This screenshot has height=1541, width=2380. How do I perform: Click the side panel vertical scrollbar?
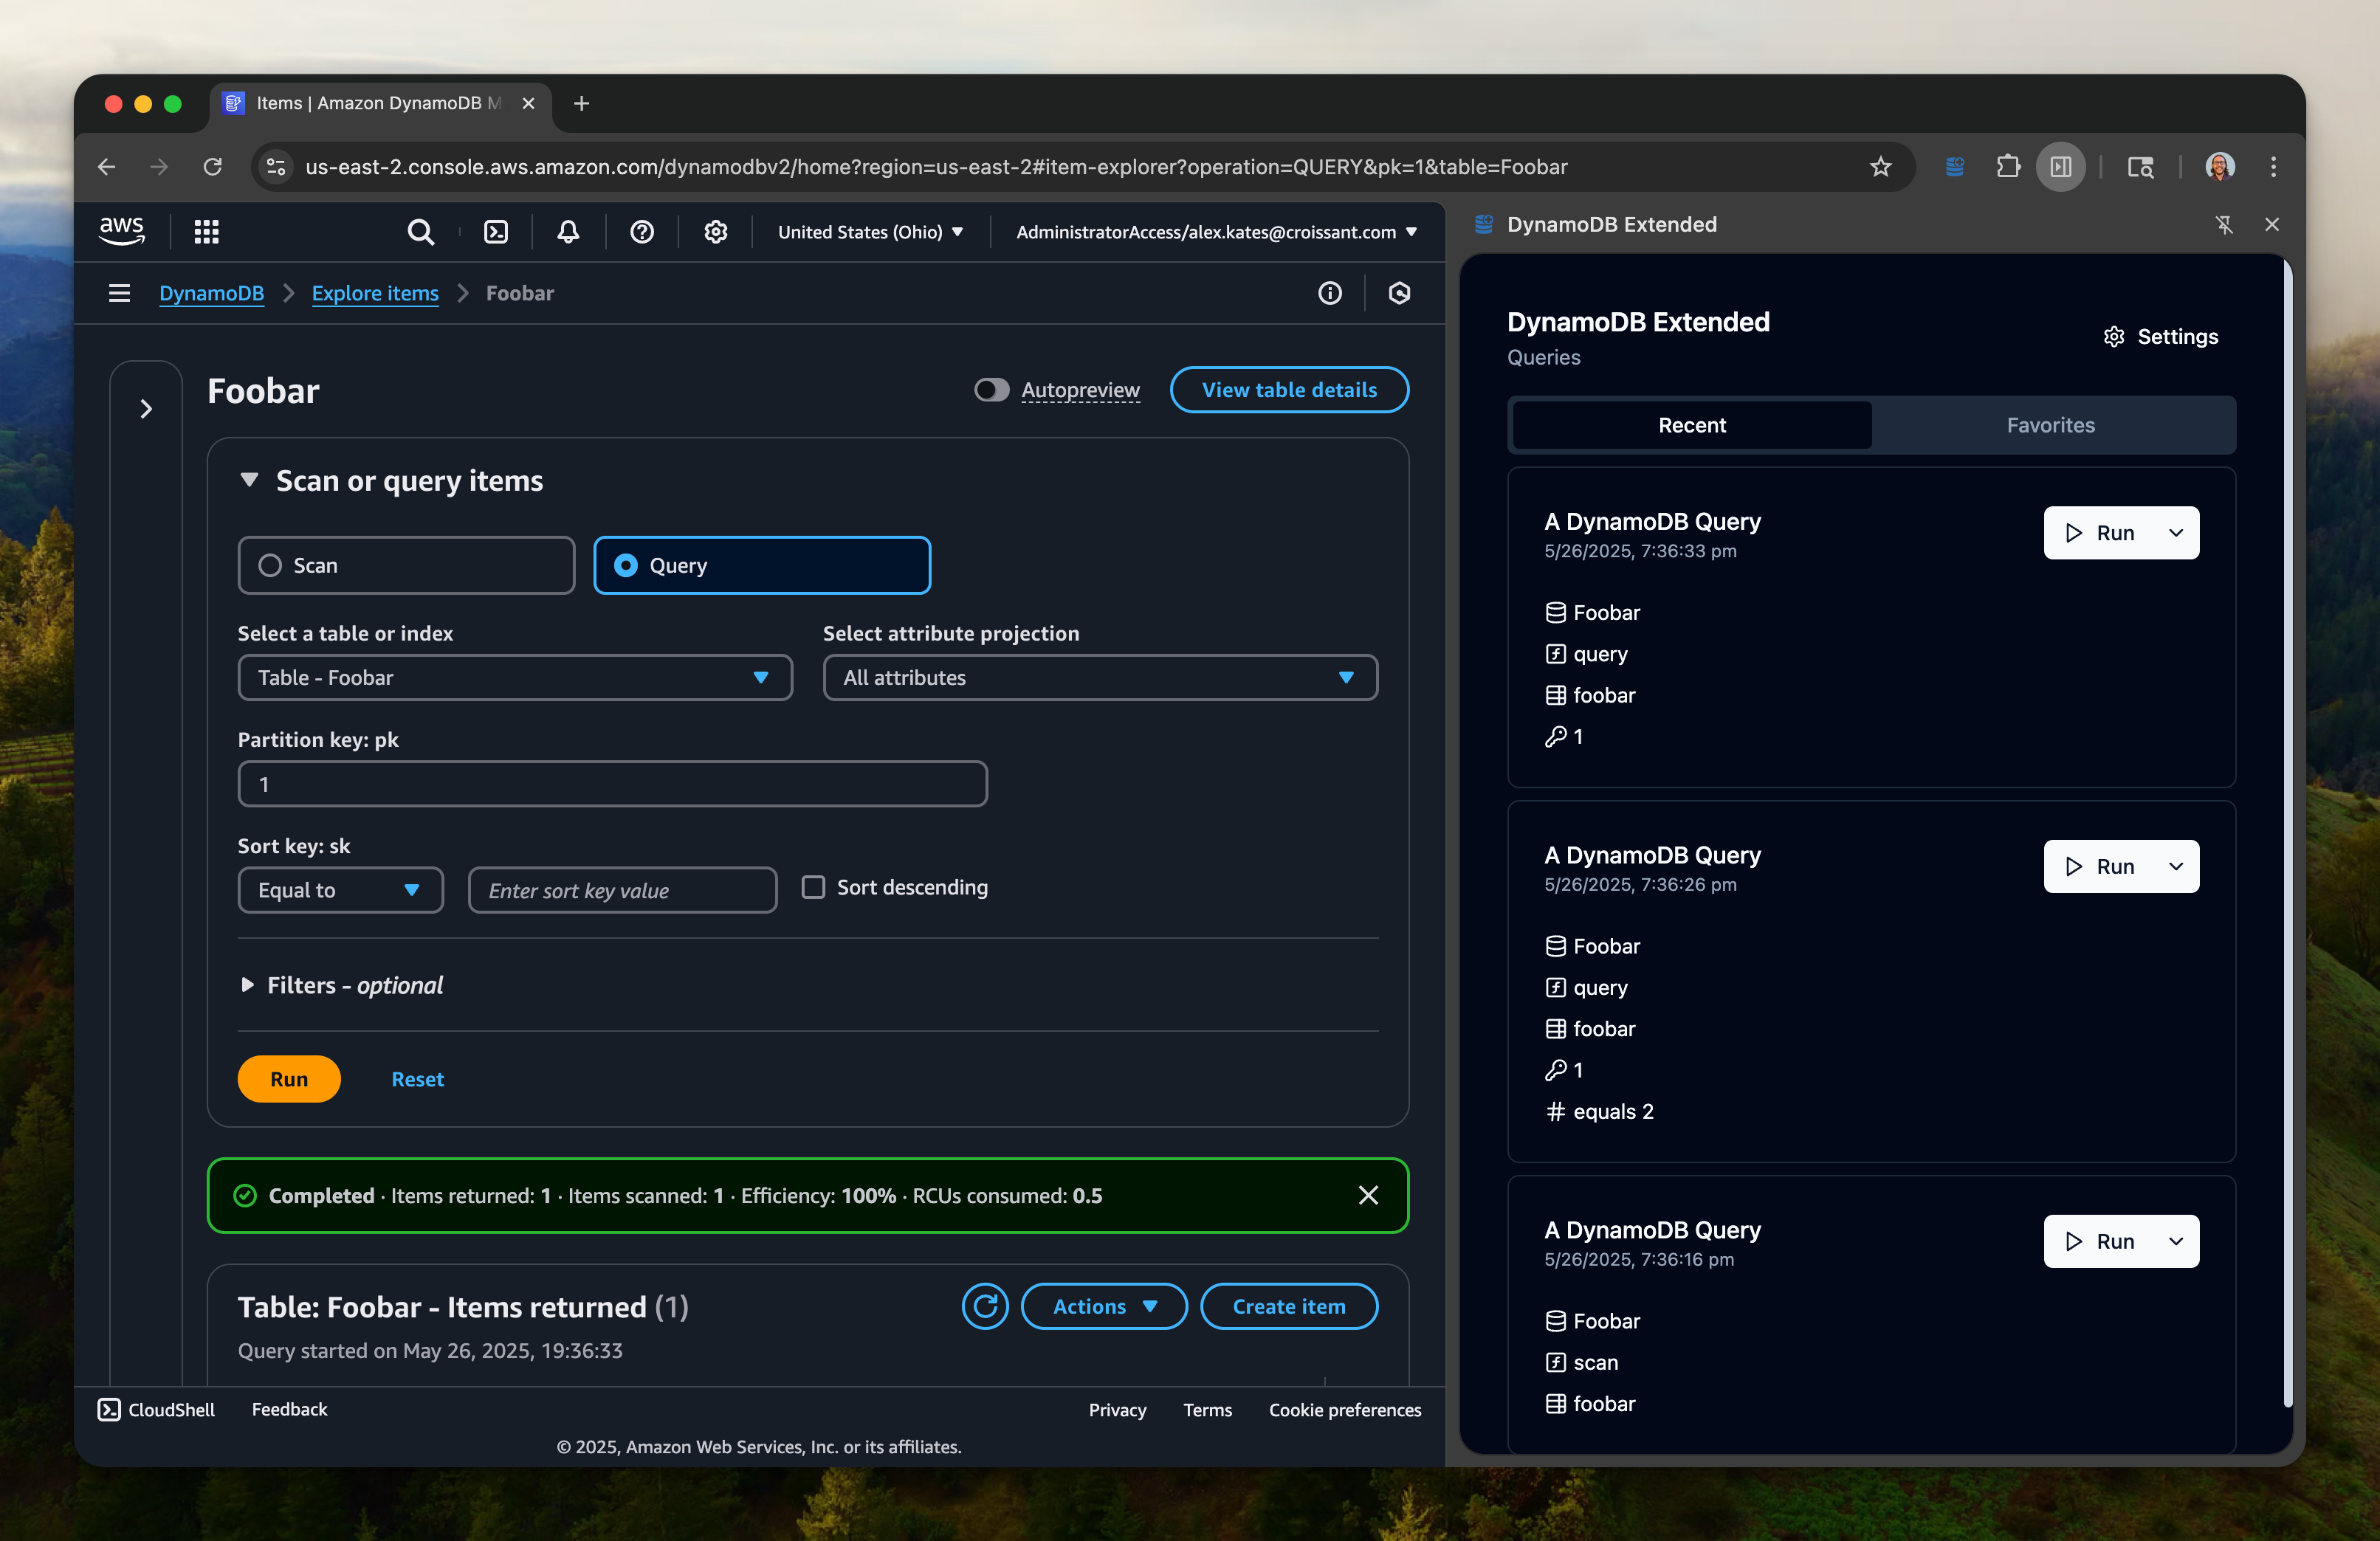pyautogui.click(x=2288, y=835)
